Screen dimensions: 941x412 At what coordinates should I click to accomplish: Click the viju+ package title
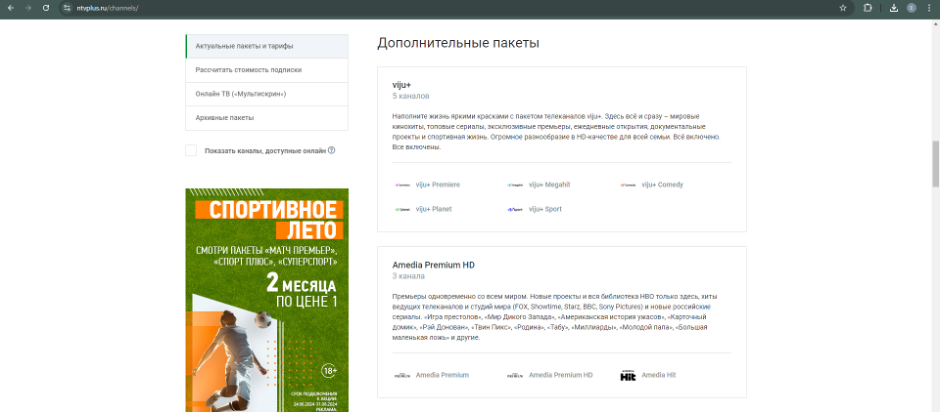click(401, 85)
